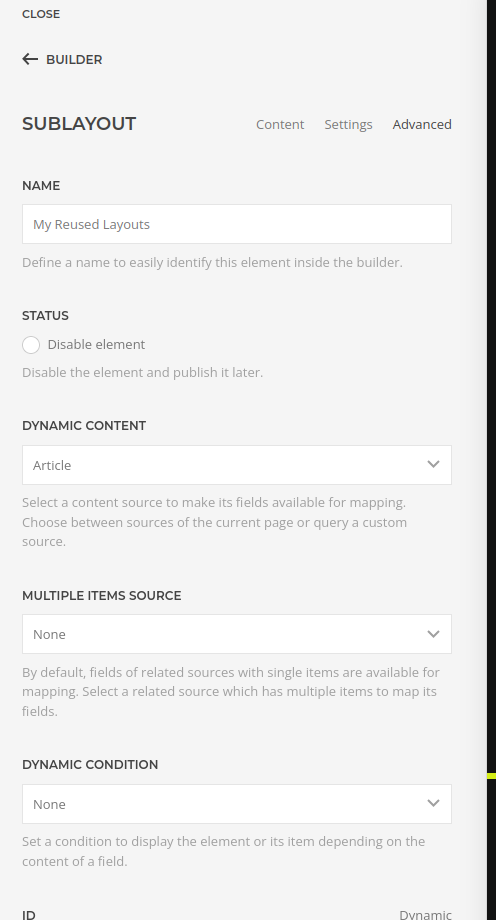Click the Dynamic link beside the ID field
Image resolution: width=496 pixels, height=920 pixels.
(426, 914)
